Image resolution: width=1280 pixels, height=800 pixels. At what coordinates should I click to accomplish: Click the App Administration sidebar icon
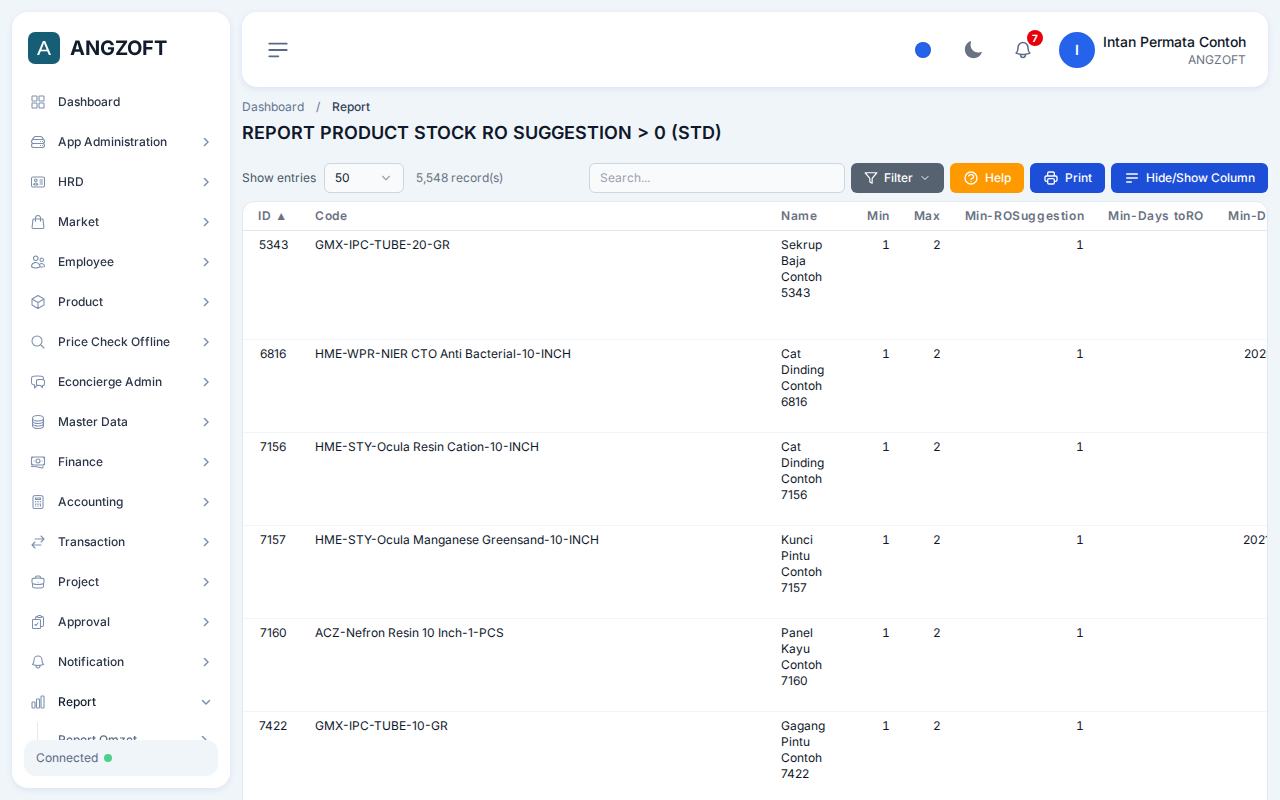[x=38, y=142]
